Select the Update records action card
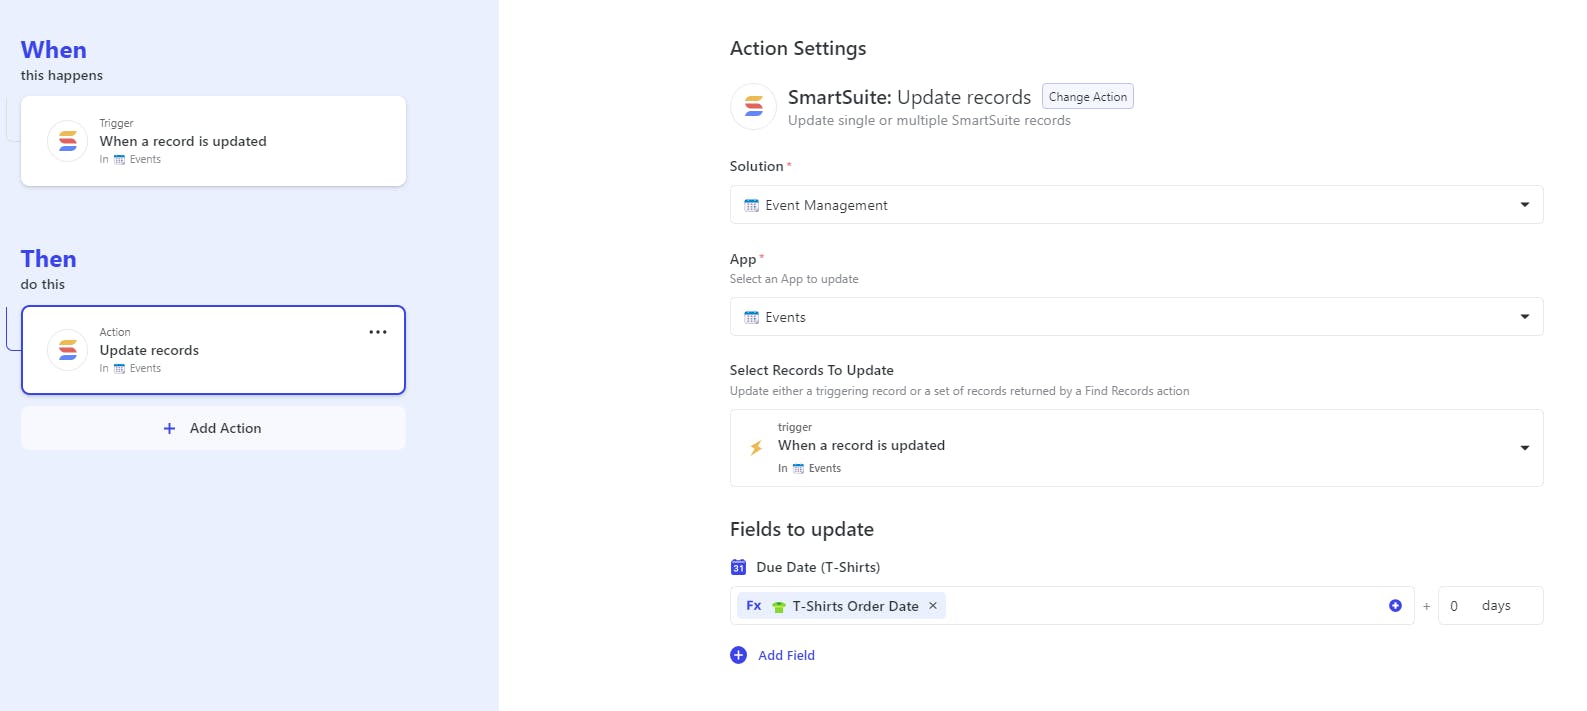 (213, 350)
